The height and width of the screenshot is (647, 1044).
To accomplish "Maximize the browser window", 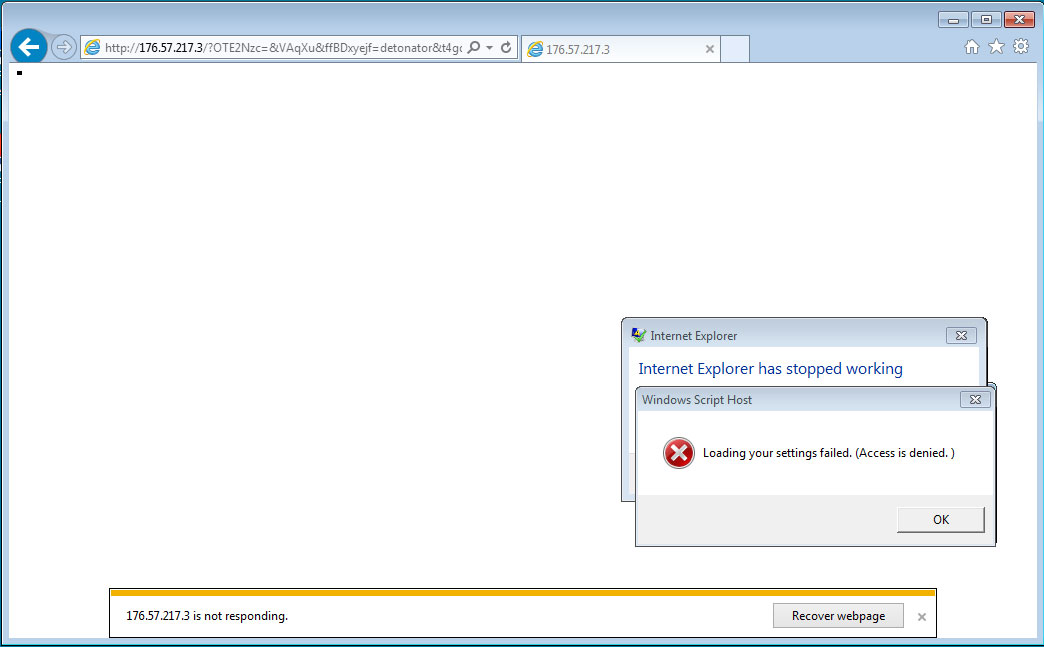I will pyautogui.click(x=986, y=20).
